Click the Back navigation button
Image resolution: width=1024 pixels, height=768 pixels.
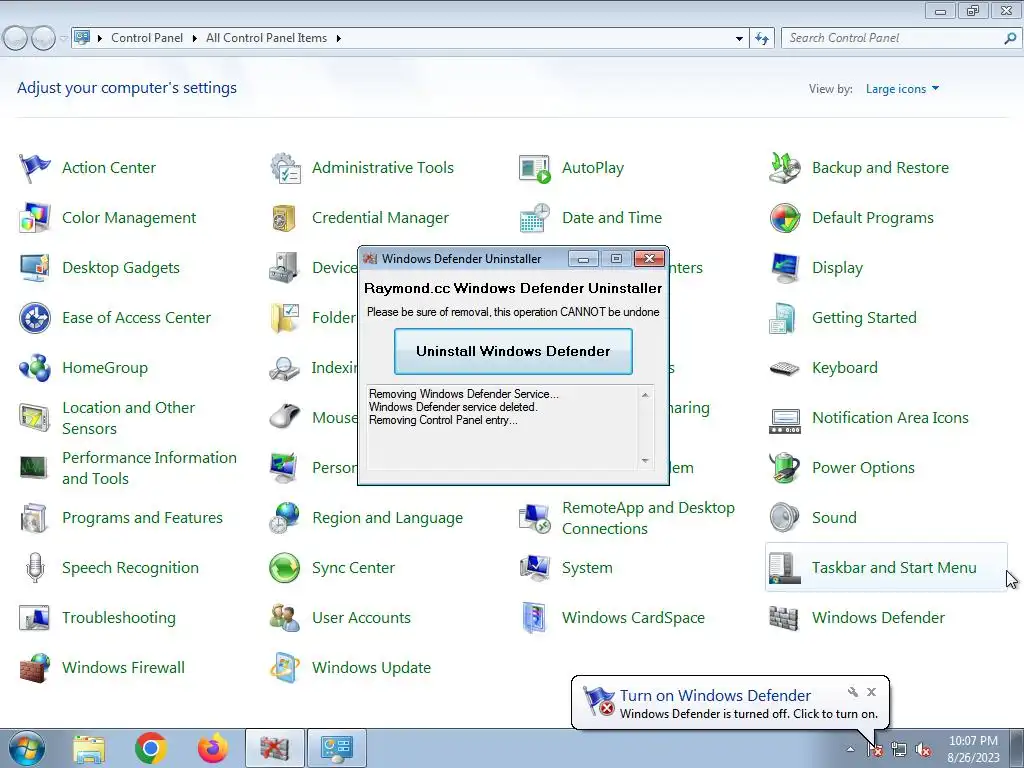15,39
